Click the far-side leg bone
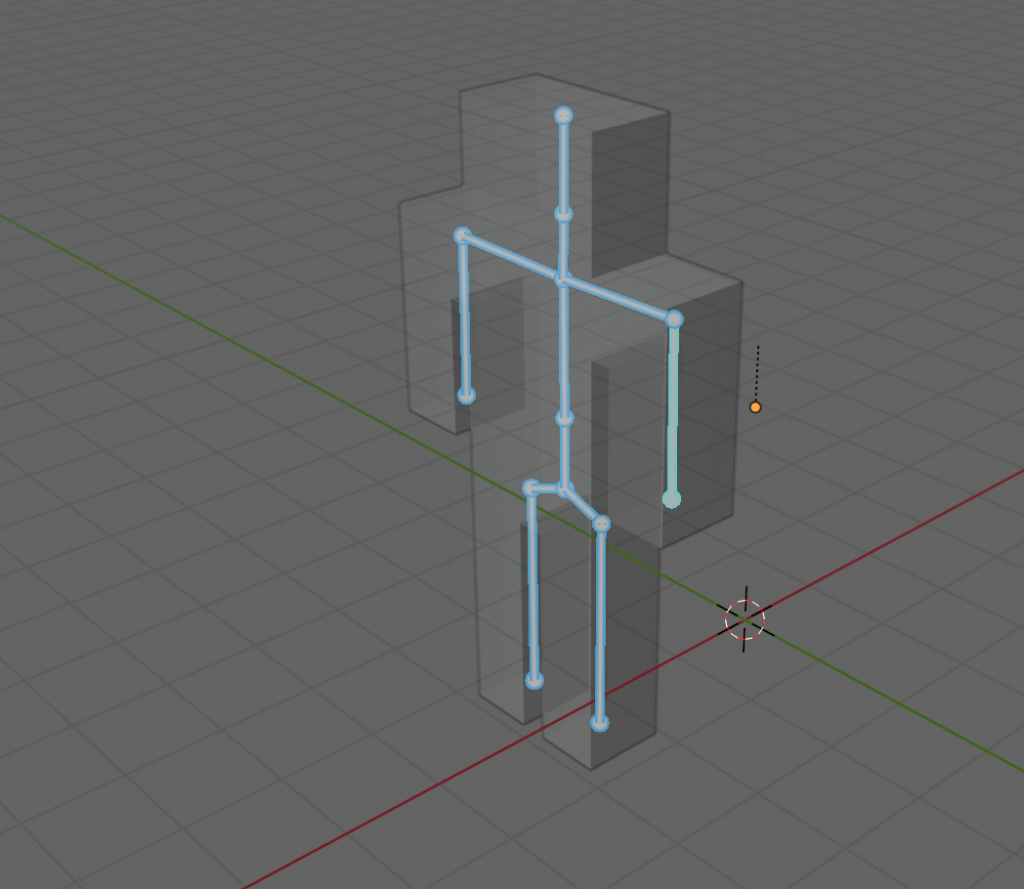The height and width of the screenshot is (889, 1024). pos(533,585)
